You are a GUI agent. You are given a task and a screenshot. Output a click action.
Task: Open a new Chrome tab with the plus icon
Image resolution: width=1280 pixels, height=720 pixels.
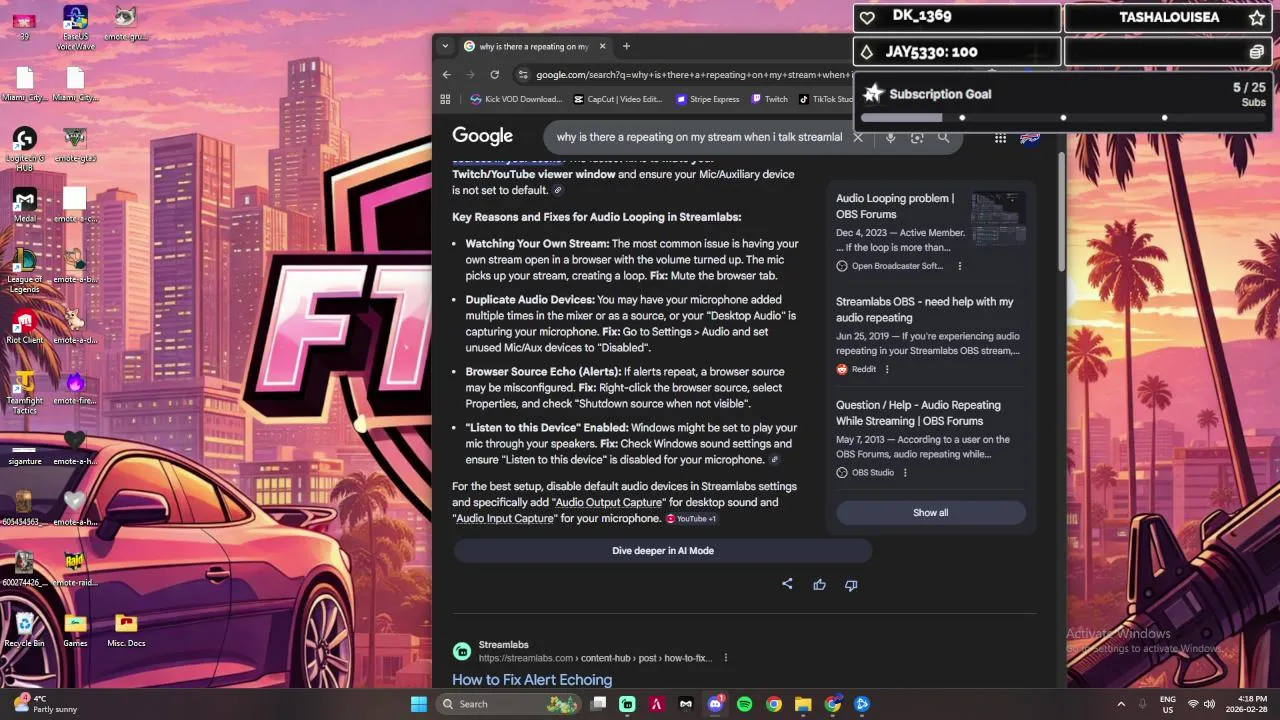(626, 46)
